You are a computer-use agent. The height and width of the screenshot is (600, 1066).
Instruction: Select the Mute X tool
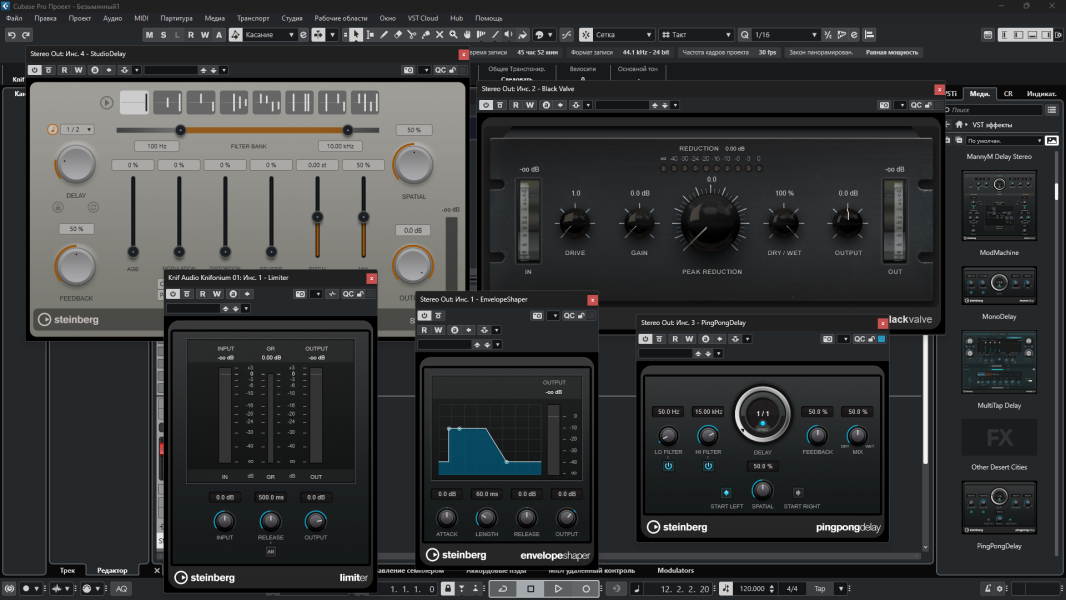click(x=439, y=35)
